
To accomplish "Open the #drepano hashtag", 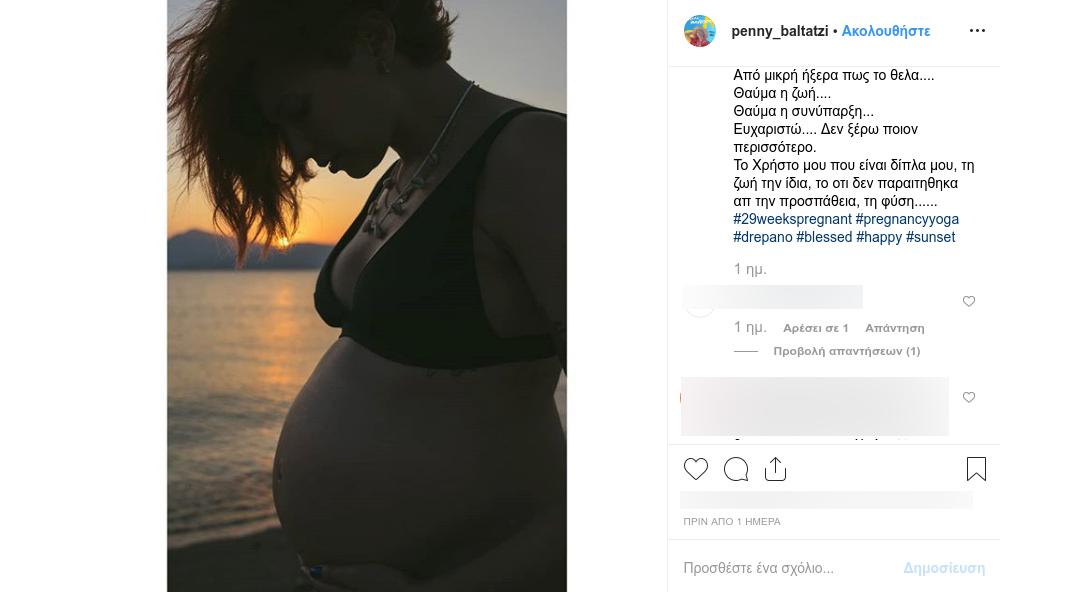I will tap(762, 237).
